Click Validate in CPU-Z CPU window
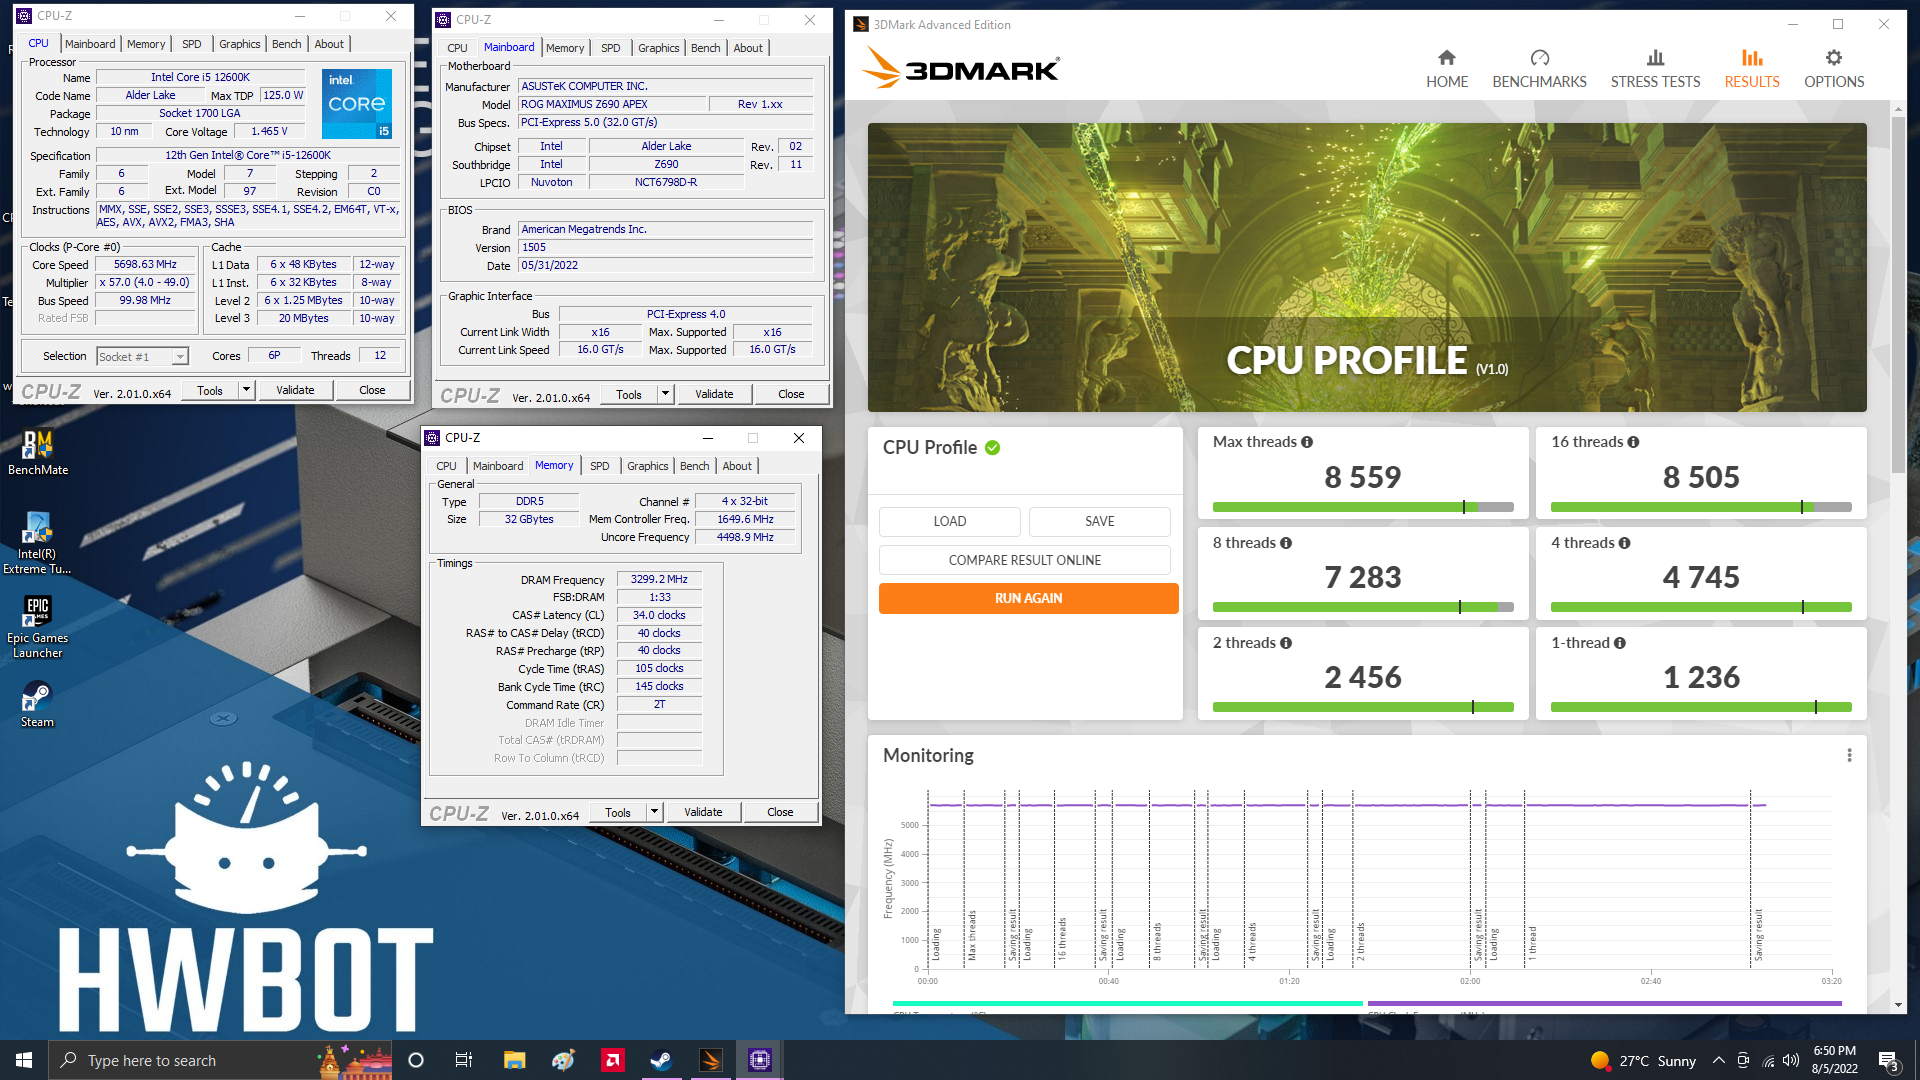Image resolution: width=1920 pixels, height=1080 pixels. click(x=295, y=390)
